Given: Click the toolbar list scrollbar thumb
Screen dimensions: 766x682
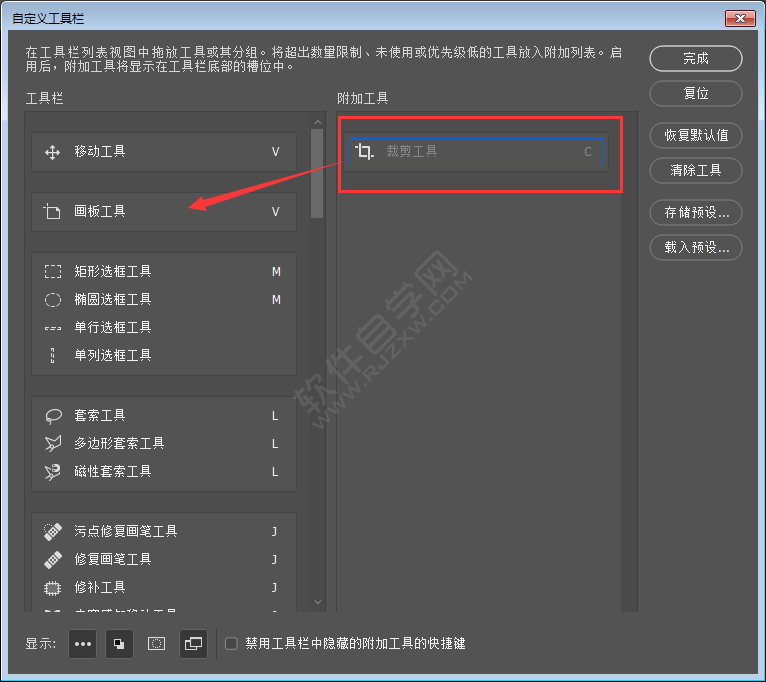Looking at the screenshot, I should point(317,173).
